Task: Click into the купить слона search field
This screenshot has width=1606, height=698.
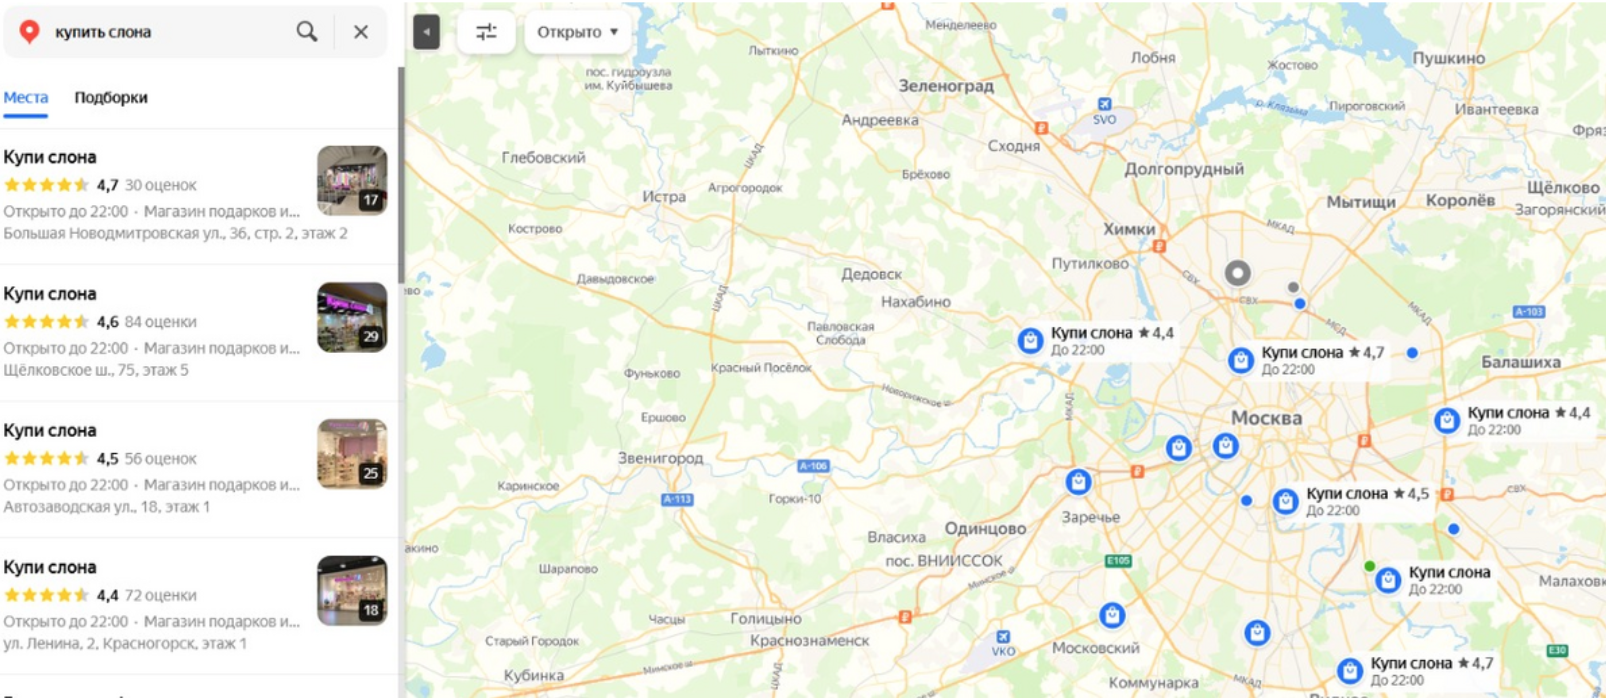Action: pos(170,32)
